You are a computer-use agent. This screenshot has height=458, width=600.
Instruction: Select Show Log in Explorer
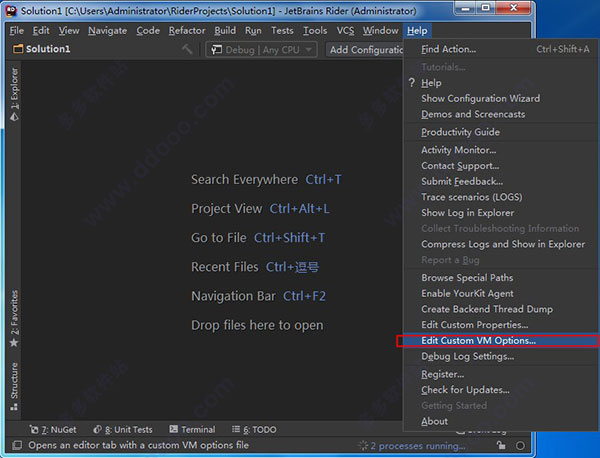[x=501, y=213]
